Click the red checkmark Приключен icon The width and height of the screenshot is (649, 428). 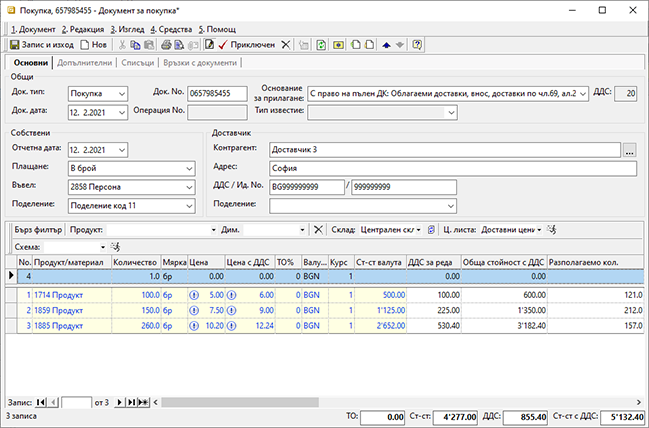tap(222, 45)
